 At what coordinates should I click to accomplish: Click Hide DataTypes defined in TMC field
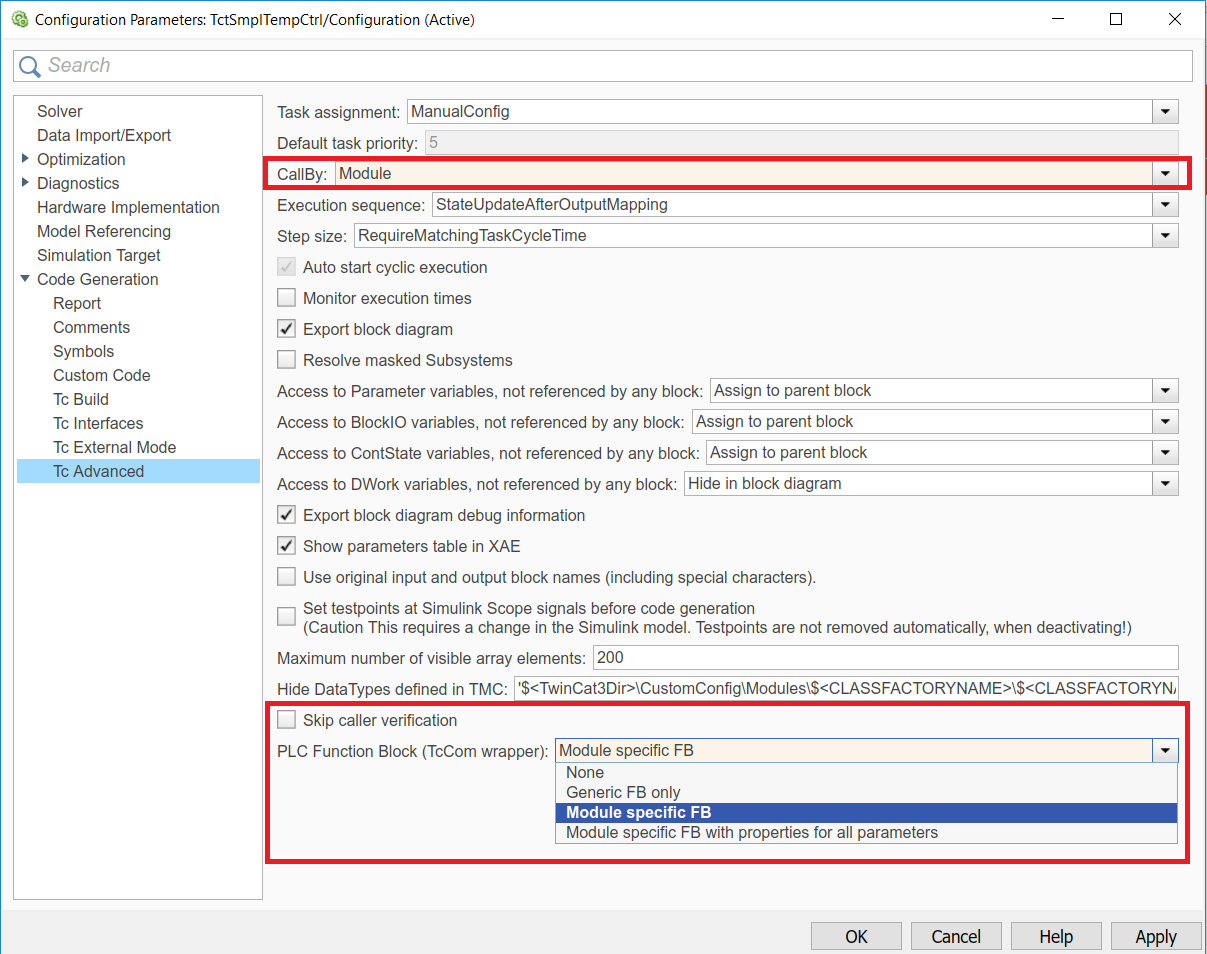[x=846, y=689]
